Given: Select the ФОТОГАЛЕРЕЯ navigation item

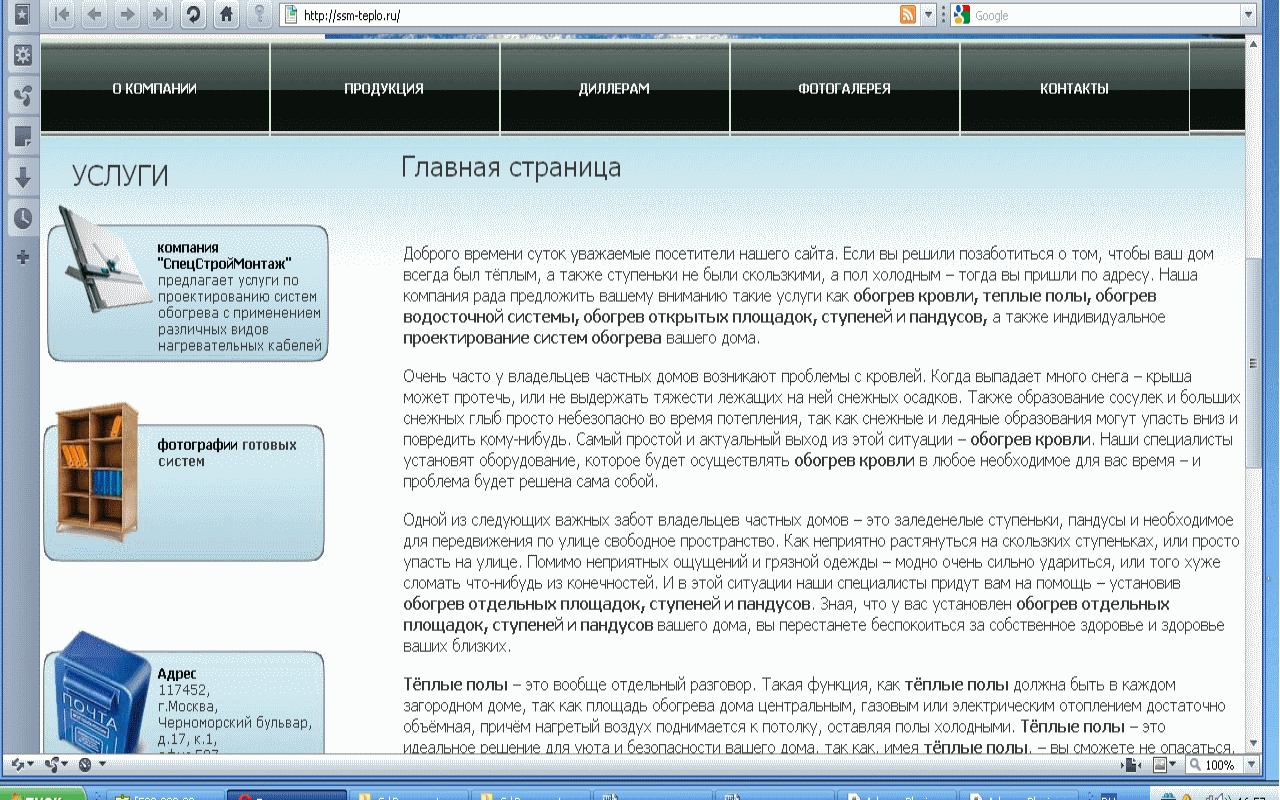Looking at the screenshot, I should pos(845,88).
